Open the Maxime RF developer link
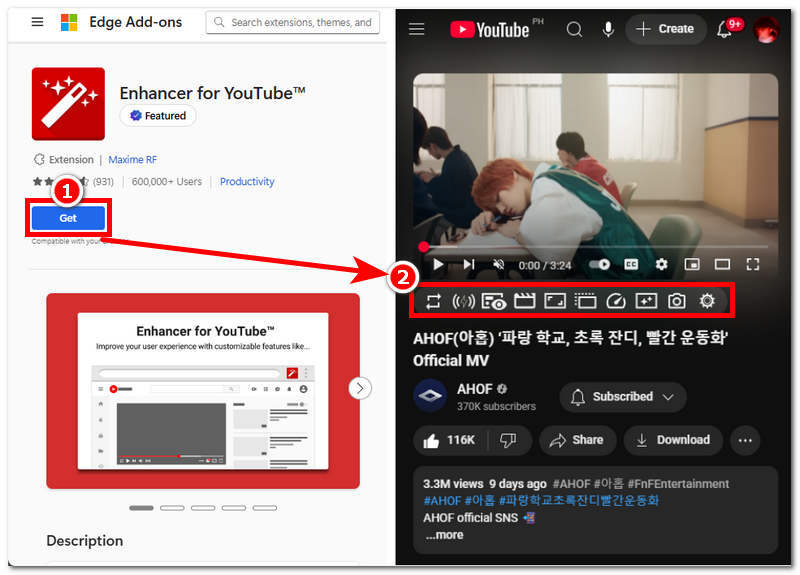800x575 pixels. point(133,160)
